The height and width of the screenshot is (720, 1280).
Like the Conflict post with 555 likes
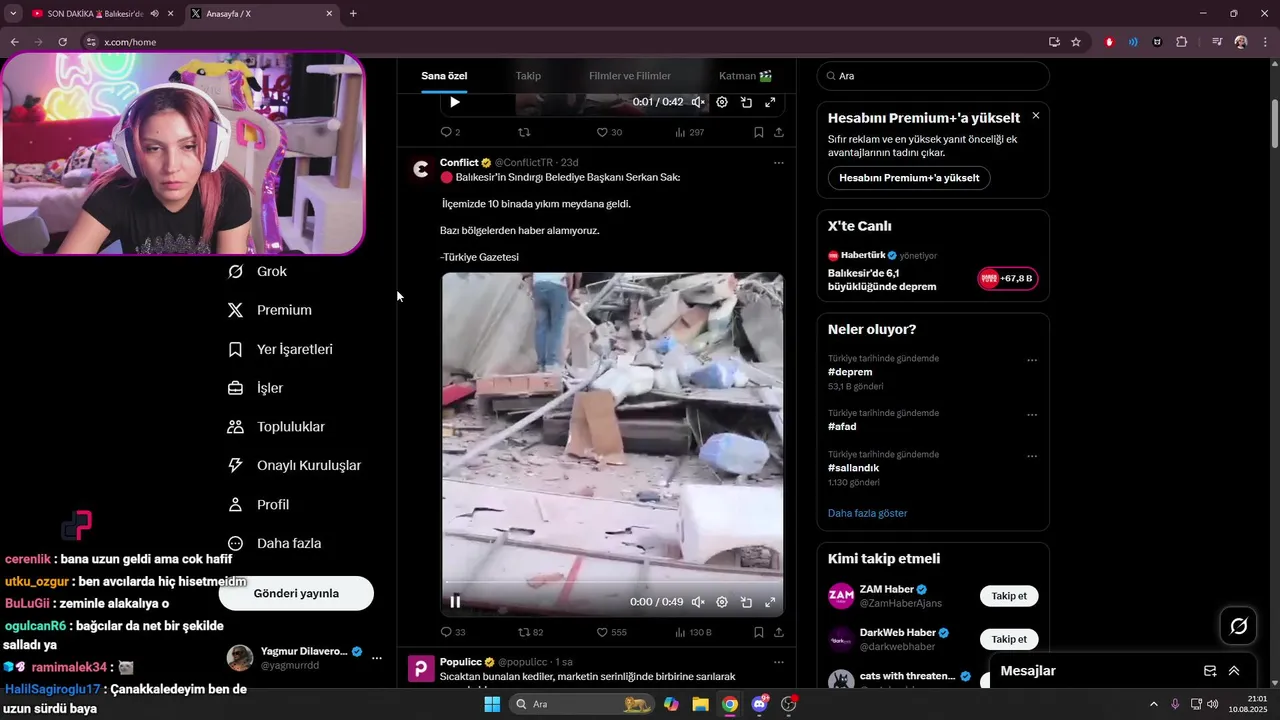[x=611, y=632]
